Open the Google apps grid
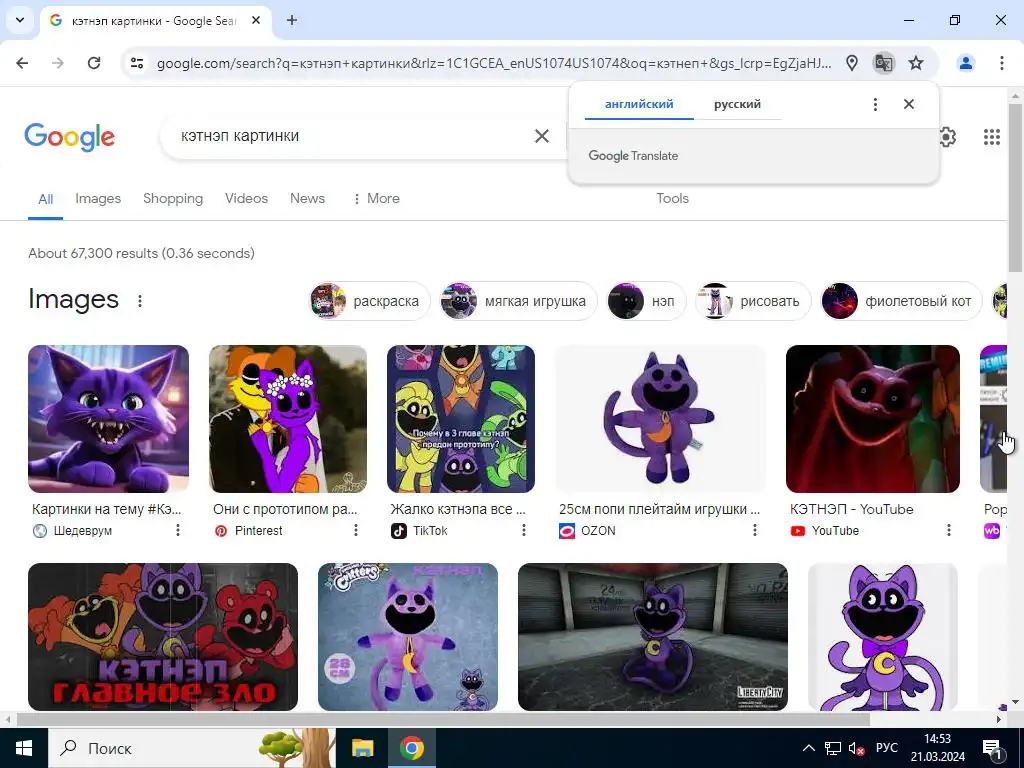Image resolution: width=1024 pixels, height=768 pixels. click(991, 136)
